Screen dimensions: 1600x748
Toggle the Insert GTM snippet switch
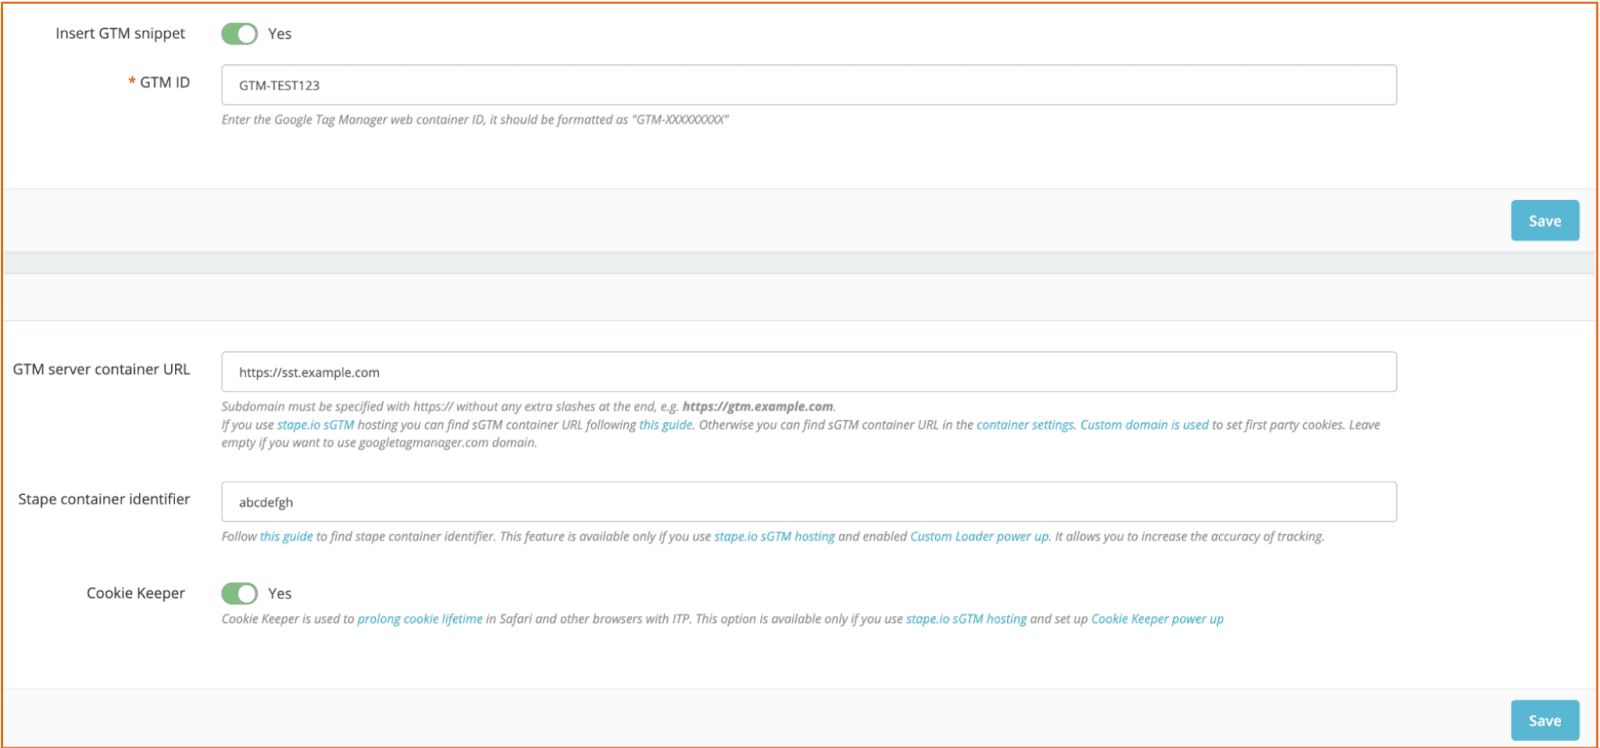pyautogui.click(x=239, y=34)
